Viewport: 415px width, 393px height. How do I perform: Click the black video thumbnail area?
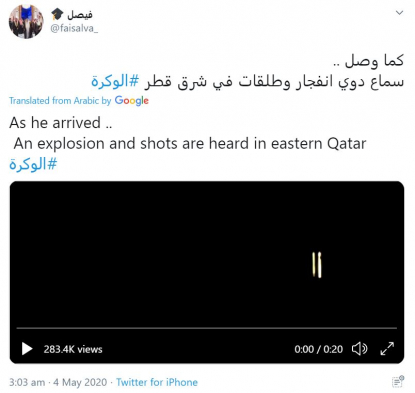coord(207,255)
